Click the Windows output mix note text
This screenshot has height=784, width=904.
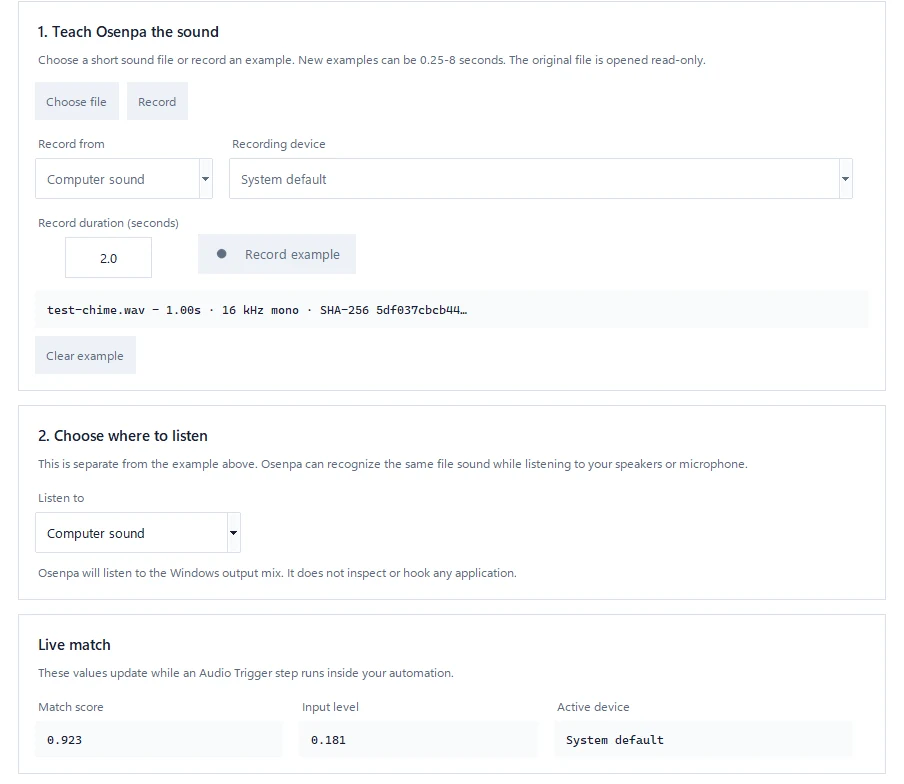coord(277,572)
